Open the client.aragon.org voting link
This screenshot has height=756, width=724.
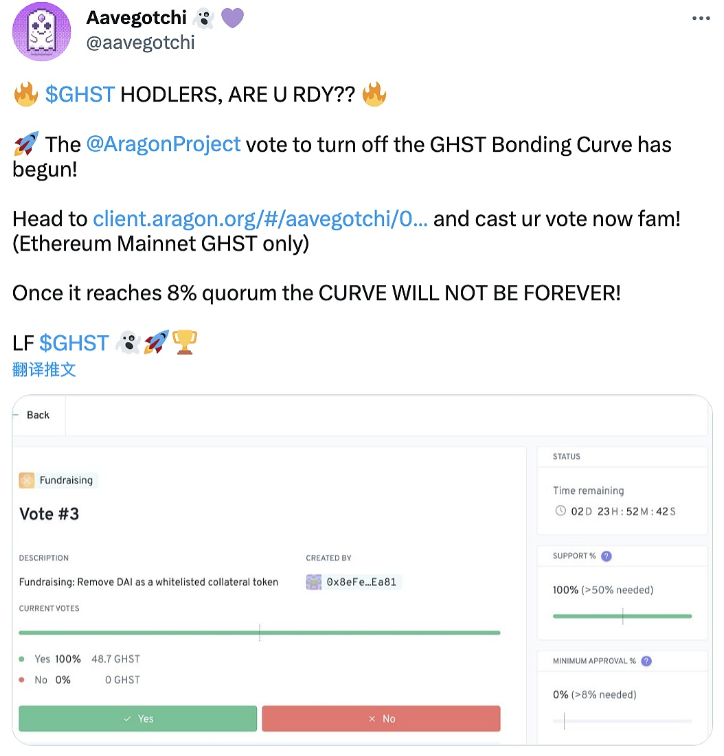point(260,219)
